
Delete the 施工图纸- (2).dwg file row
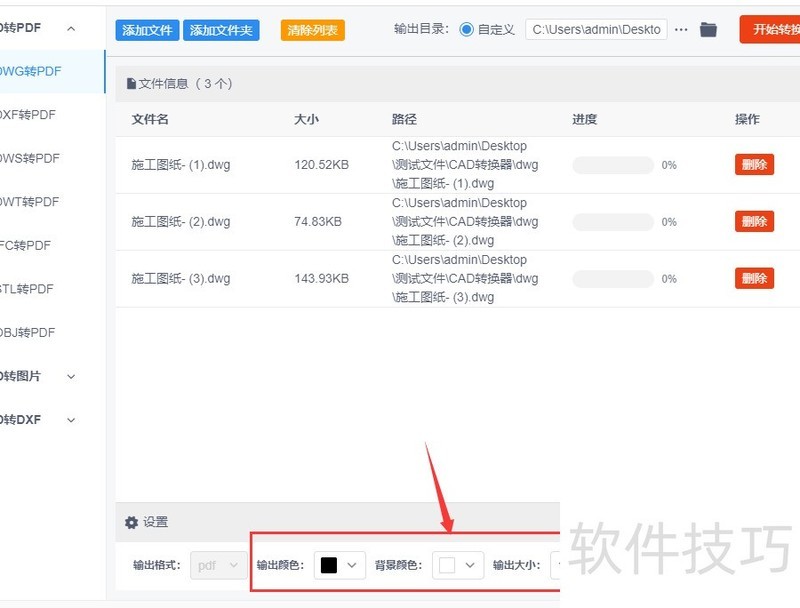pyautogui.click(x=754, y=221)
